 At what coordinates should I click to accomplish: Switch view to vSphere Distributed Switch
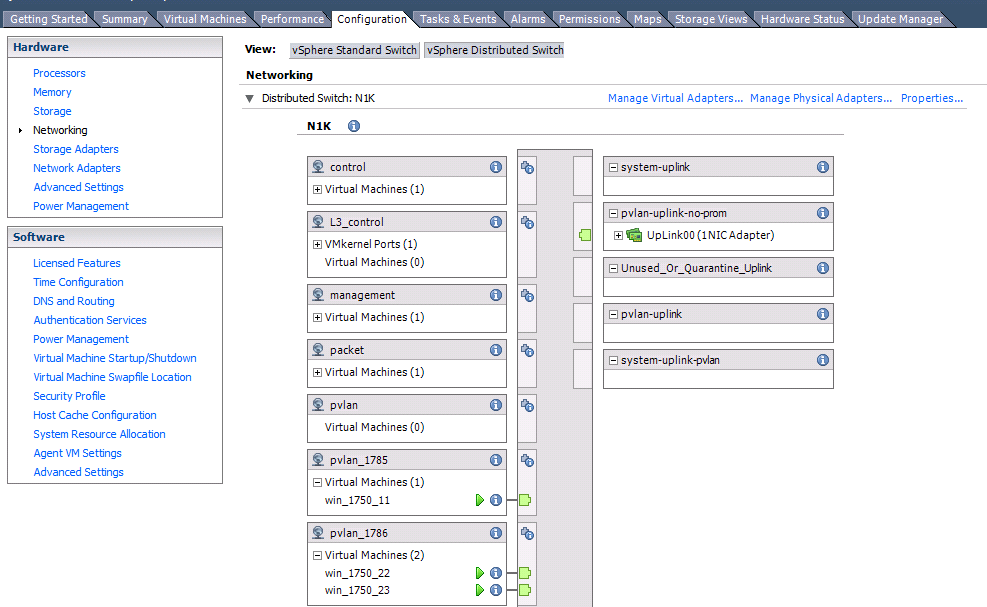[x=495, y=50]
